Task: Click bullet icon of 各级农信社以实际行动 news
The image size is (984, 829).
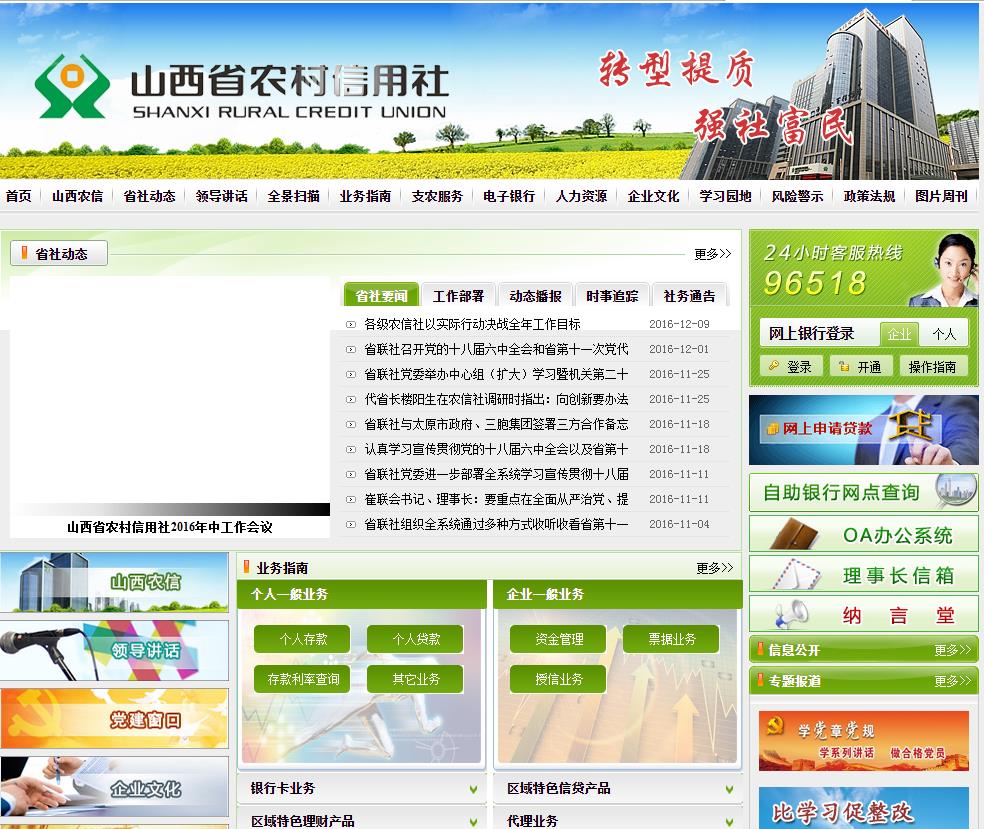Action: (x=351, y=324)
